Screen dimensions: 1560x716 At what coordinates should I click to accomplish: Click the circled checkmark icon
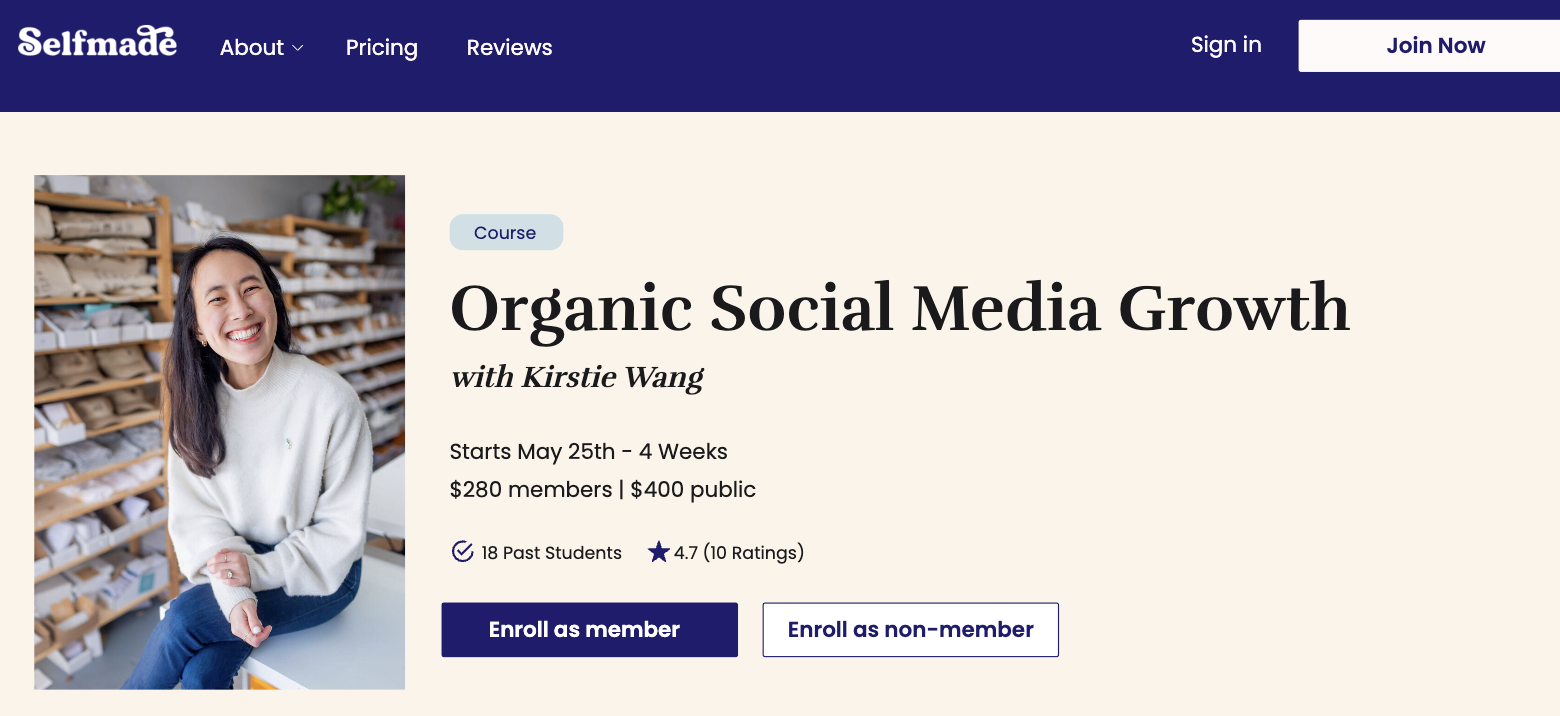pos(462,552)
